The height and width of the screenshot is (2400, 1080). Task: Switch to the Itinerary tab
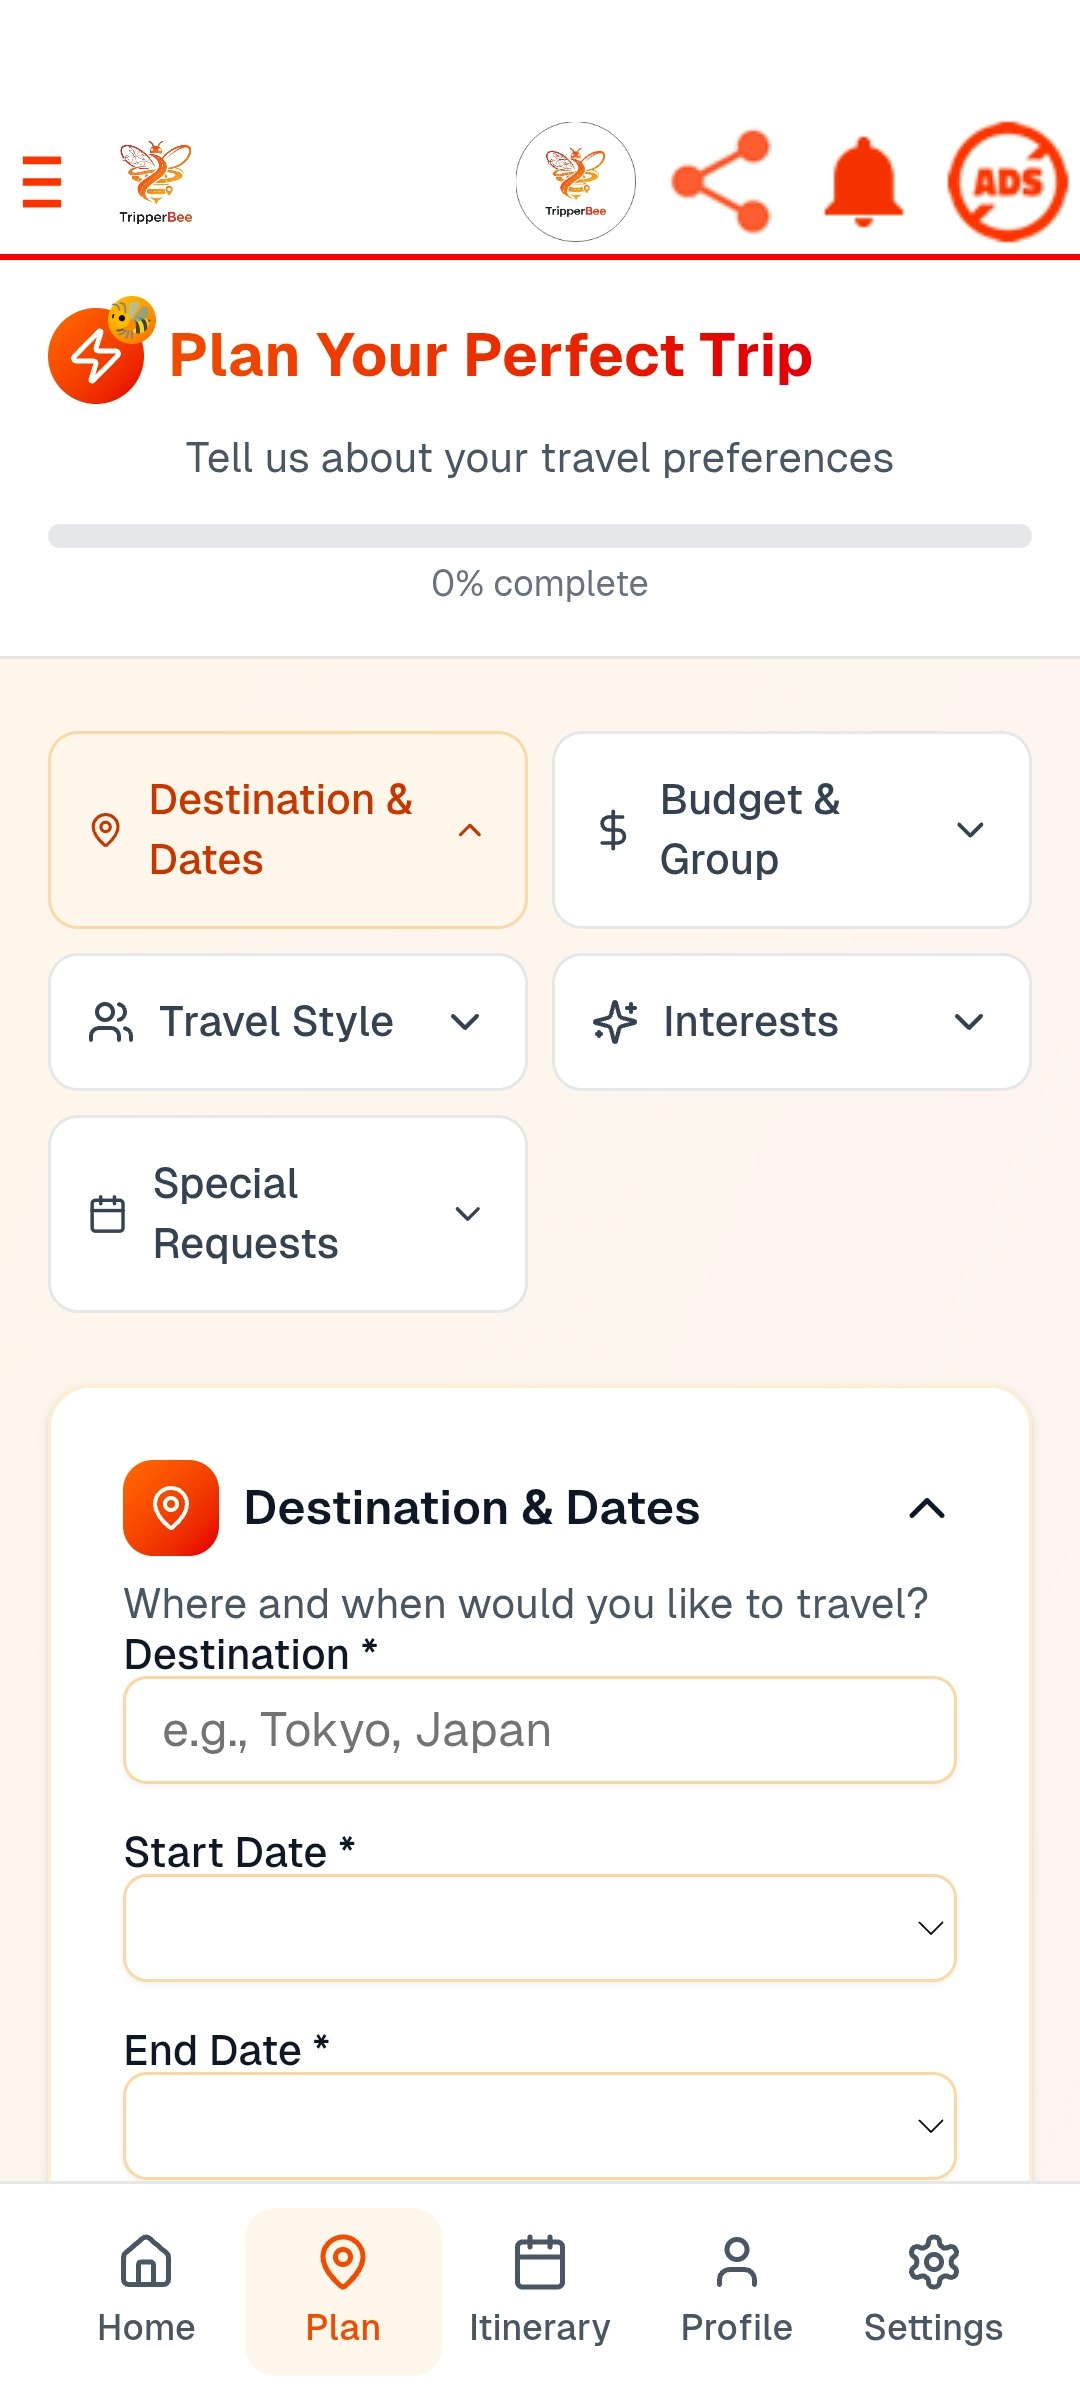tap(540, 2290)
